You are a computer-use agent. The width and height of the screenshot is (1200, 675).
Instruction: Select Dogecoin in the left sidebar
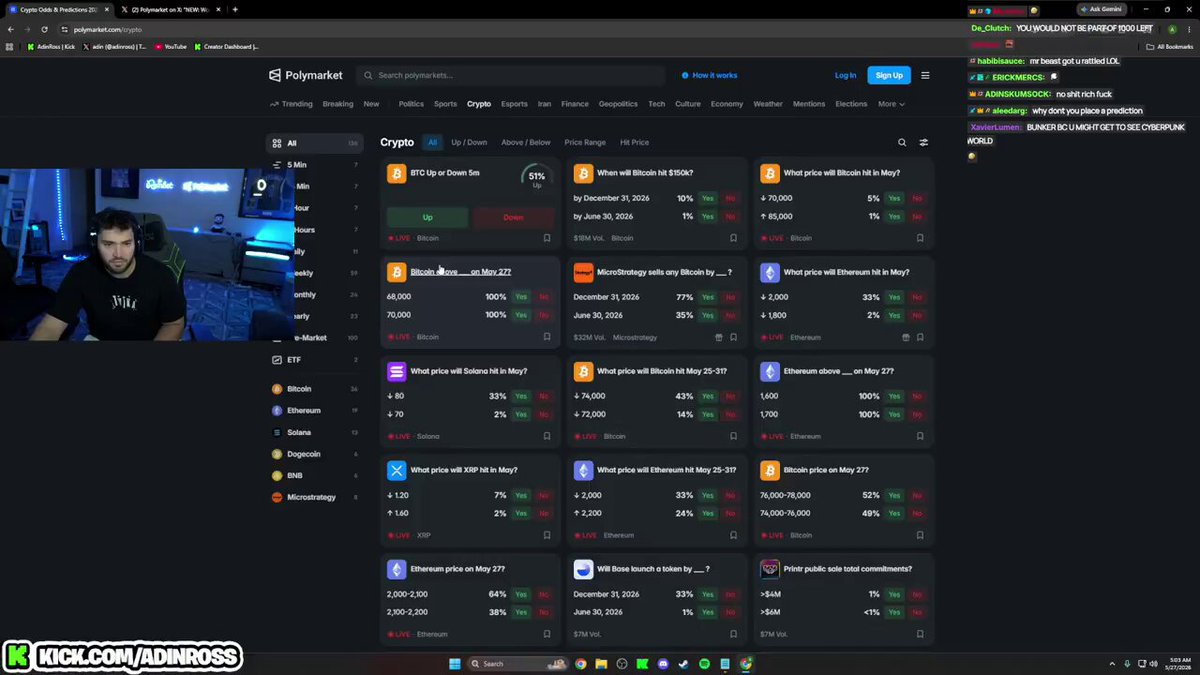click(315, 454)
